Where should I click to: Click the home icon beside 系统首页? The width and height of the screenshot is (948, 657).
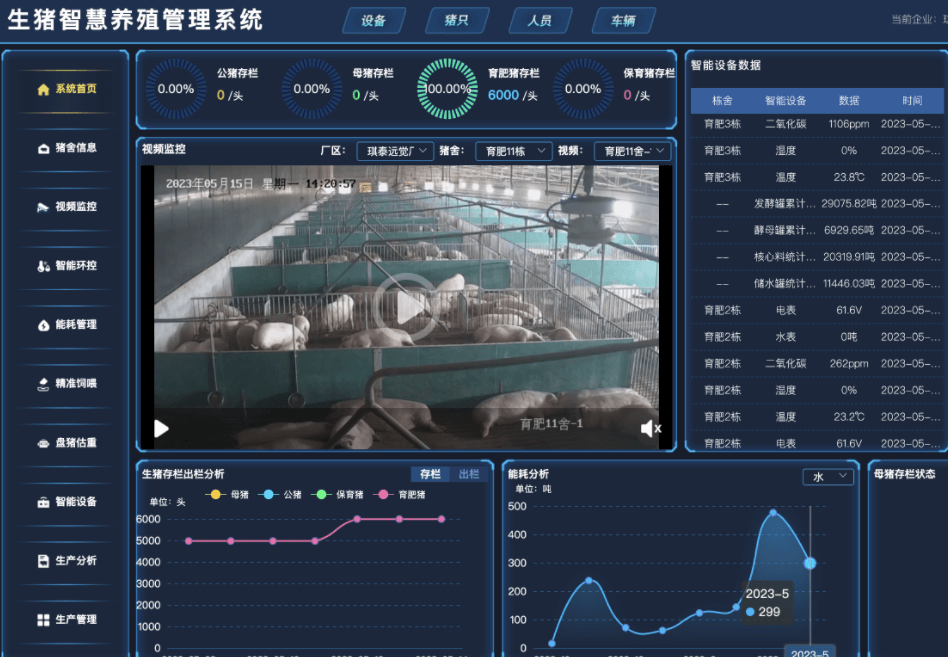click(x=43, y=89)
